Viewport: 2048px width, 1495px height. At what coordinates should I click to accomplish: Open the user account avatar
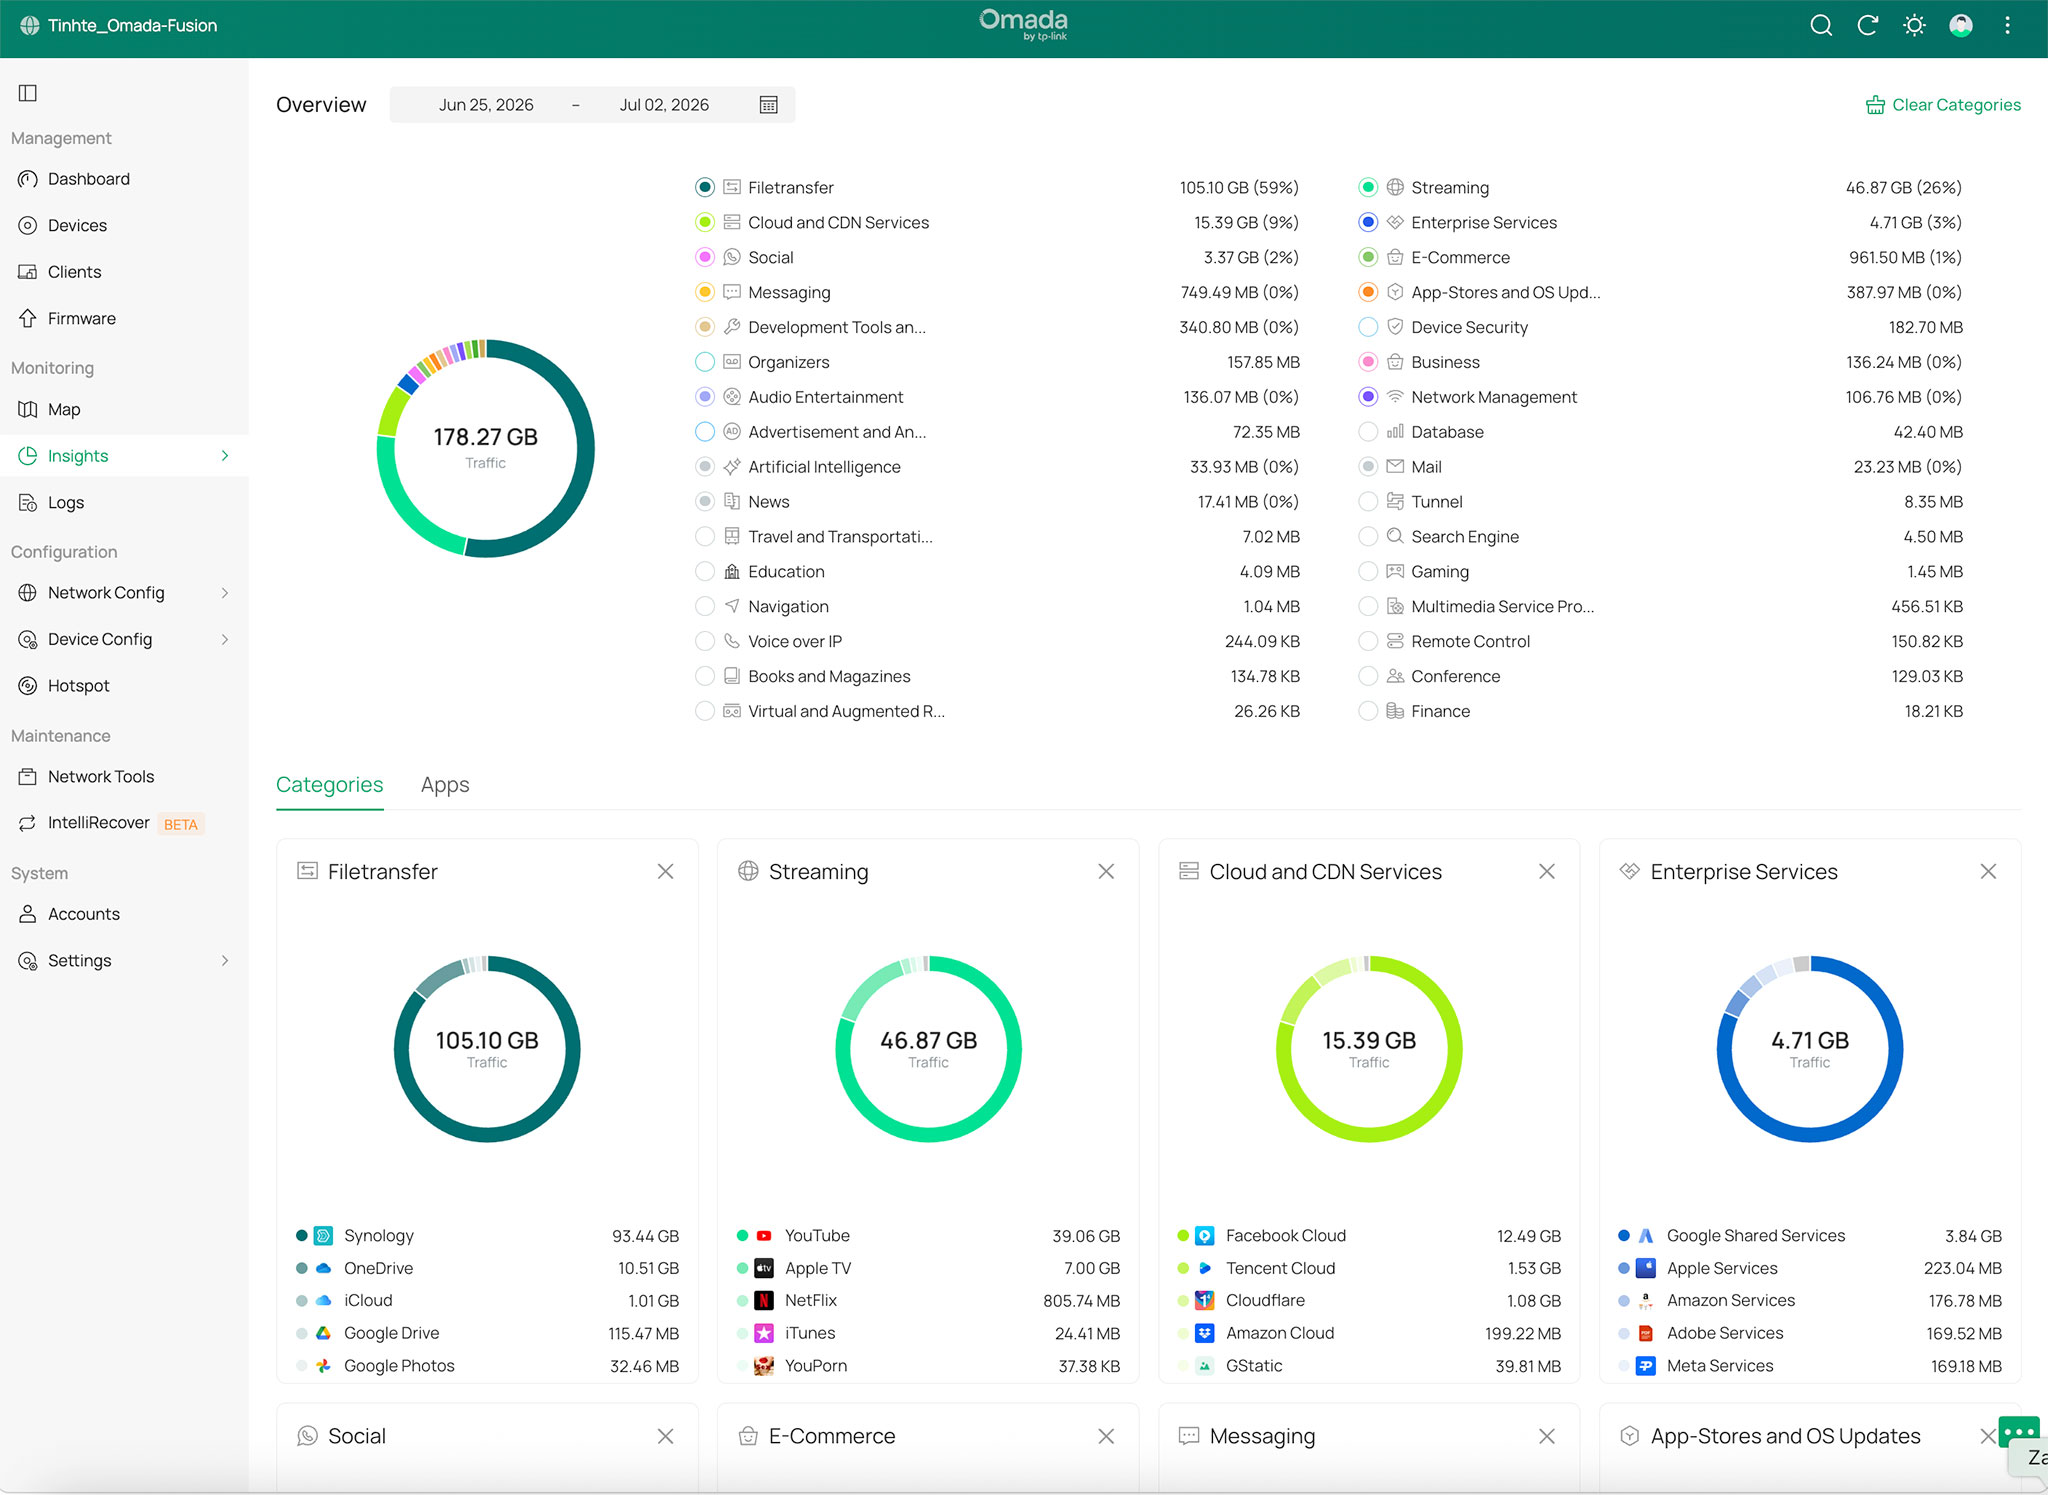tap(1961, 26)
